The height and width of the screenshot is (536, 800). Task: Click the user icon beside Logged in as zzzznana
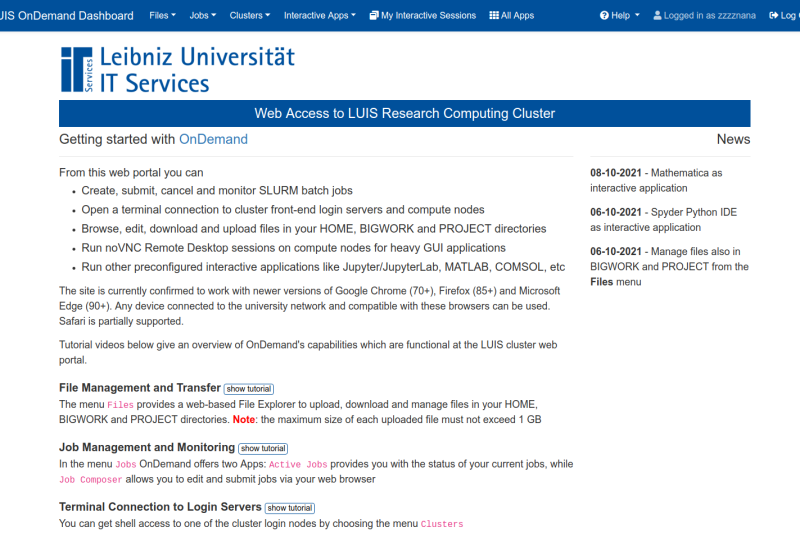(x=657, y=15)
